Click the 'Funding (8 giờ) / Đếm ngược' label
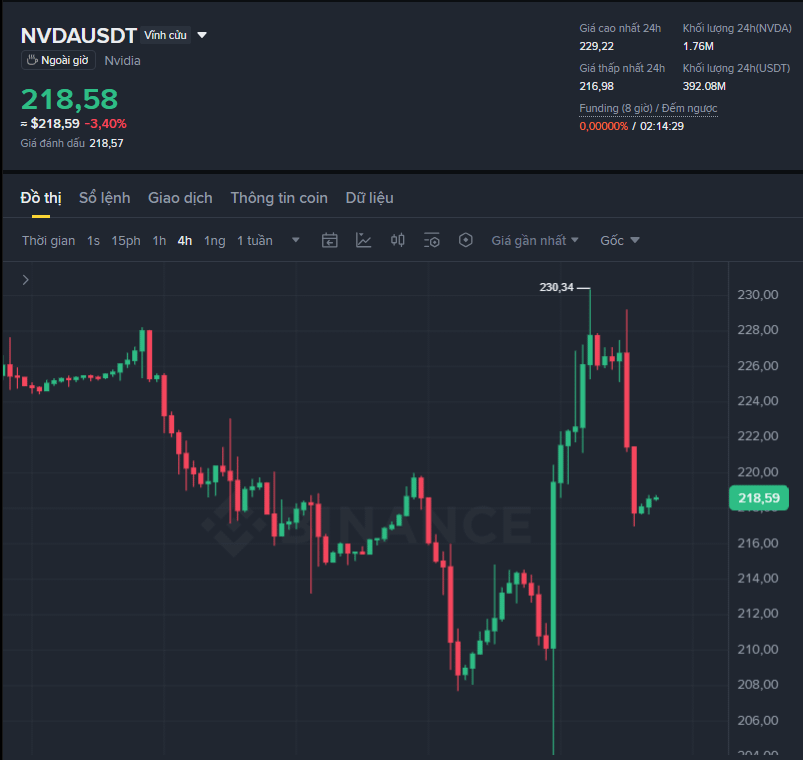Image resolution: width=803 pixels, height=760 pixels. point(648,109)
